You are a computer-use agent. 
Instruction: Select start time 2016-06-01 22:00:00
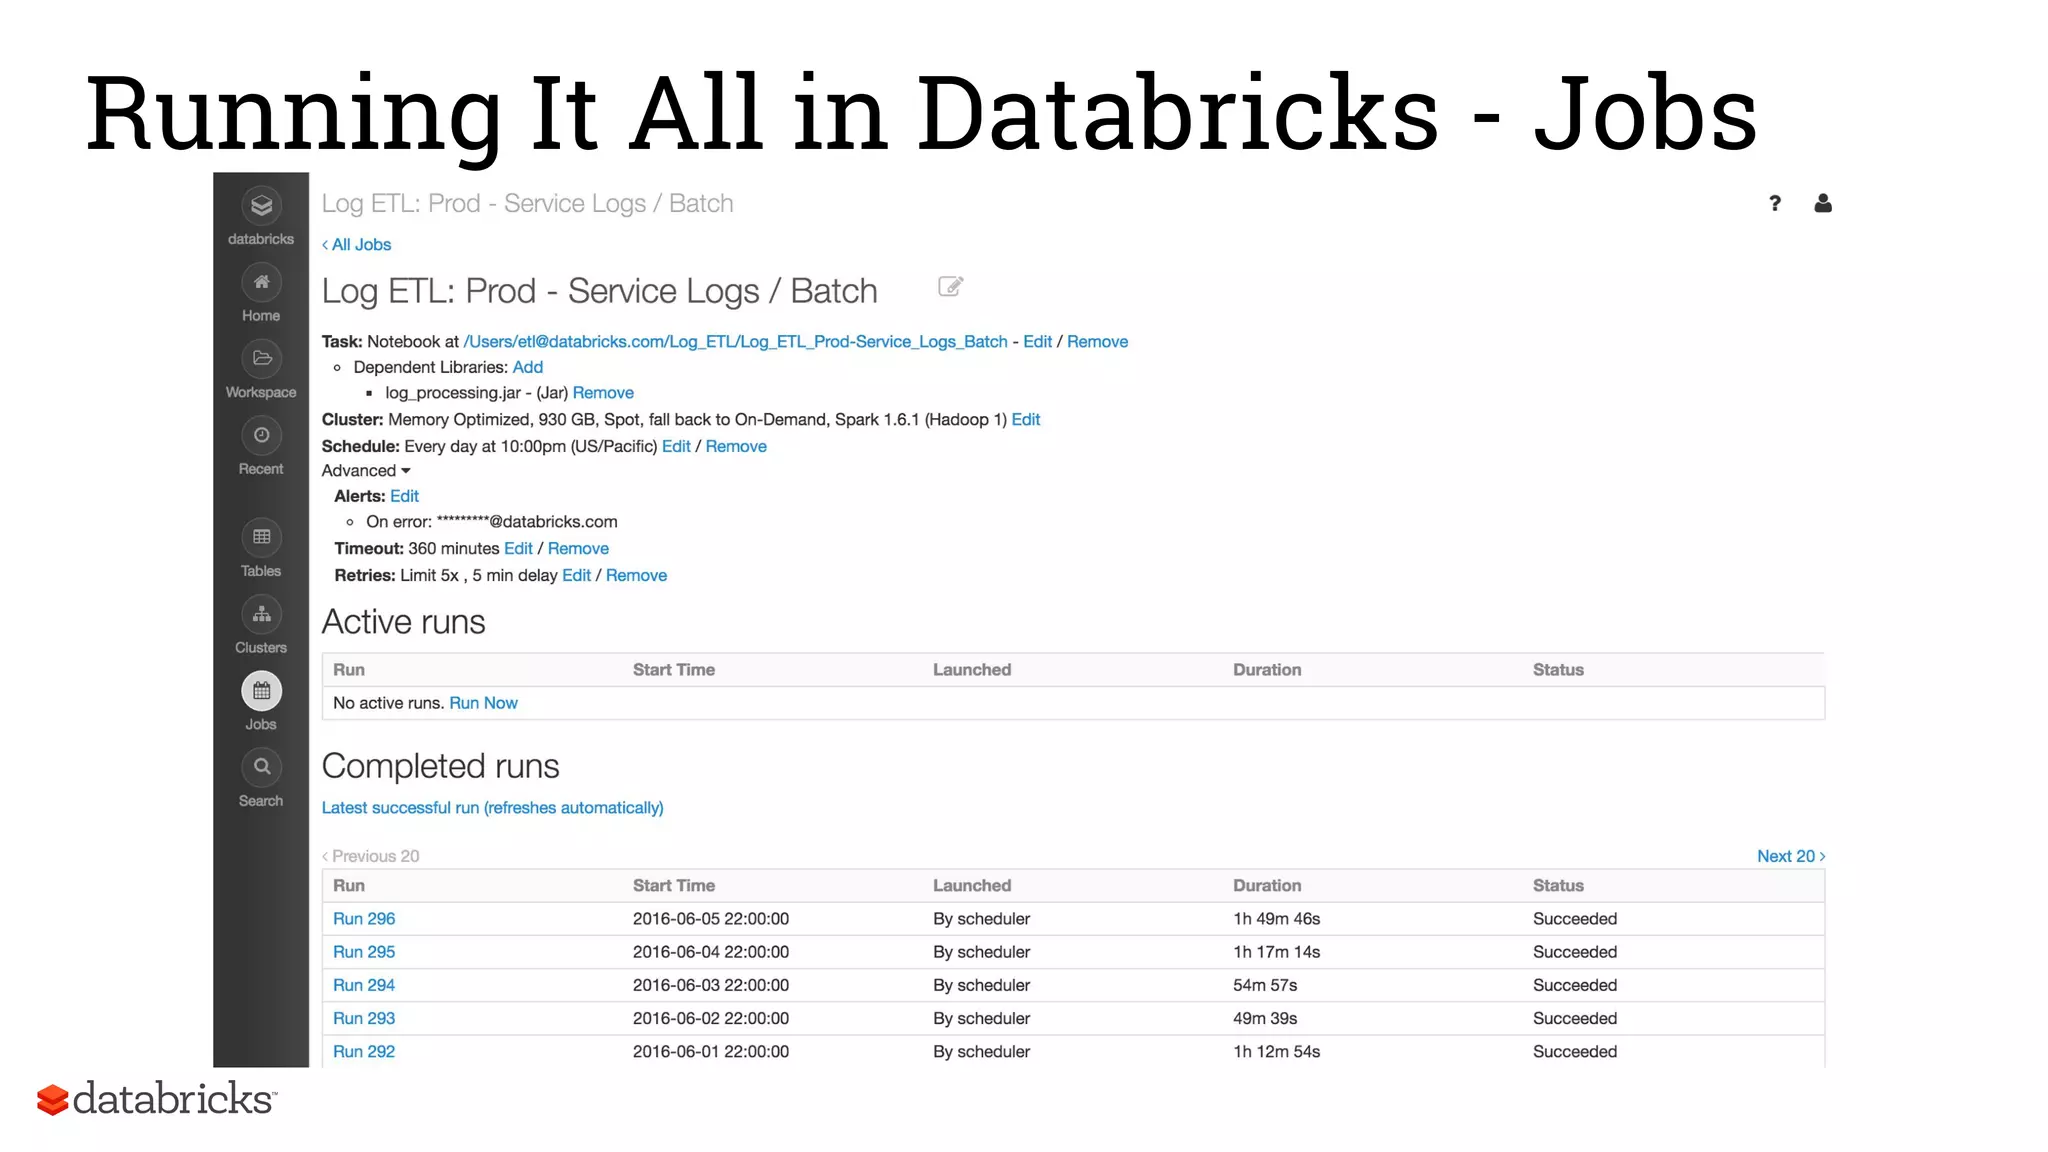711,1052
